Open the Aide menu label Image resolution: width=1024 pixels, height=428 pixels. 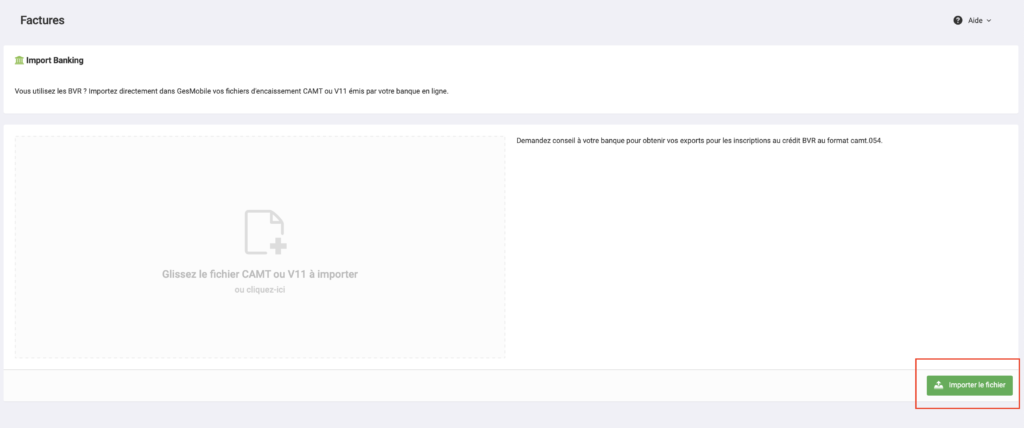[x=975, y=20]
